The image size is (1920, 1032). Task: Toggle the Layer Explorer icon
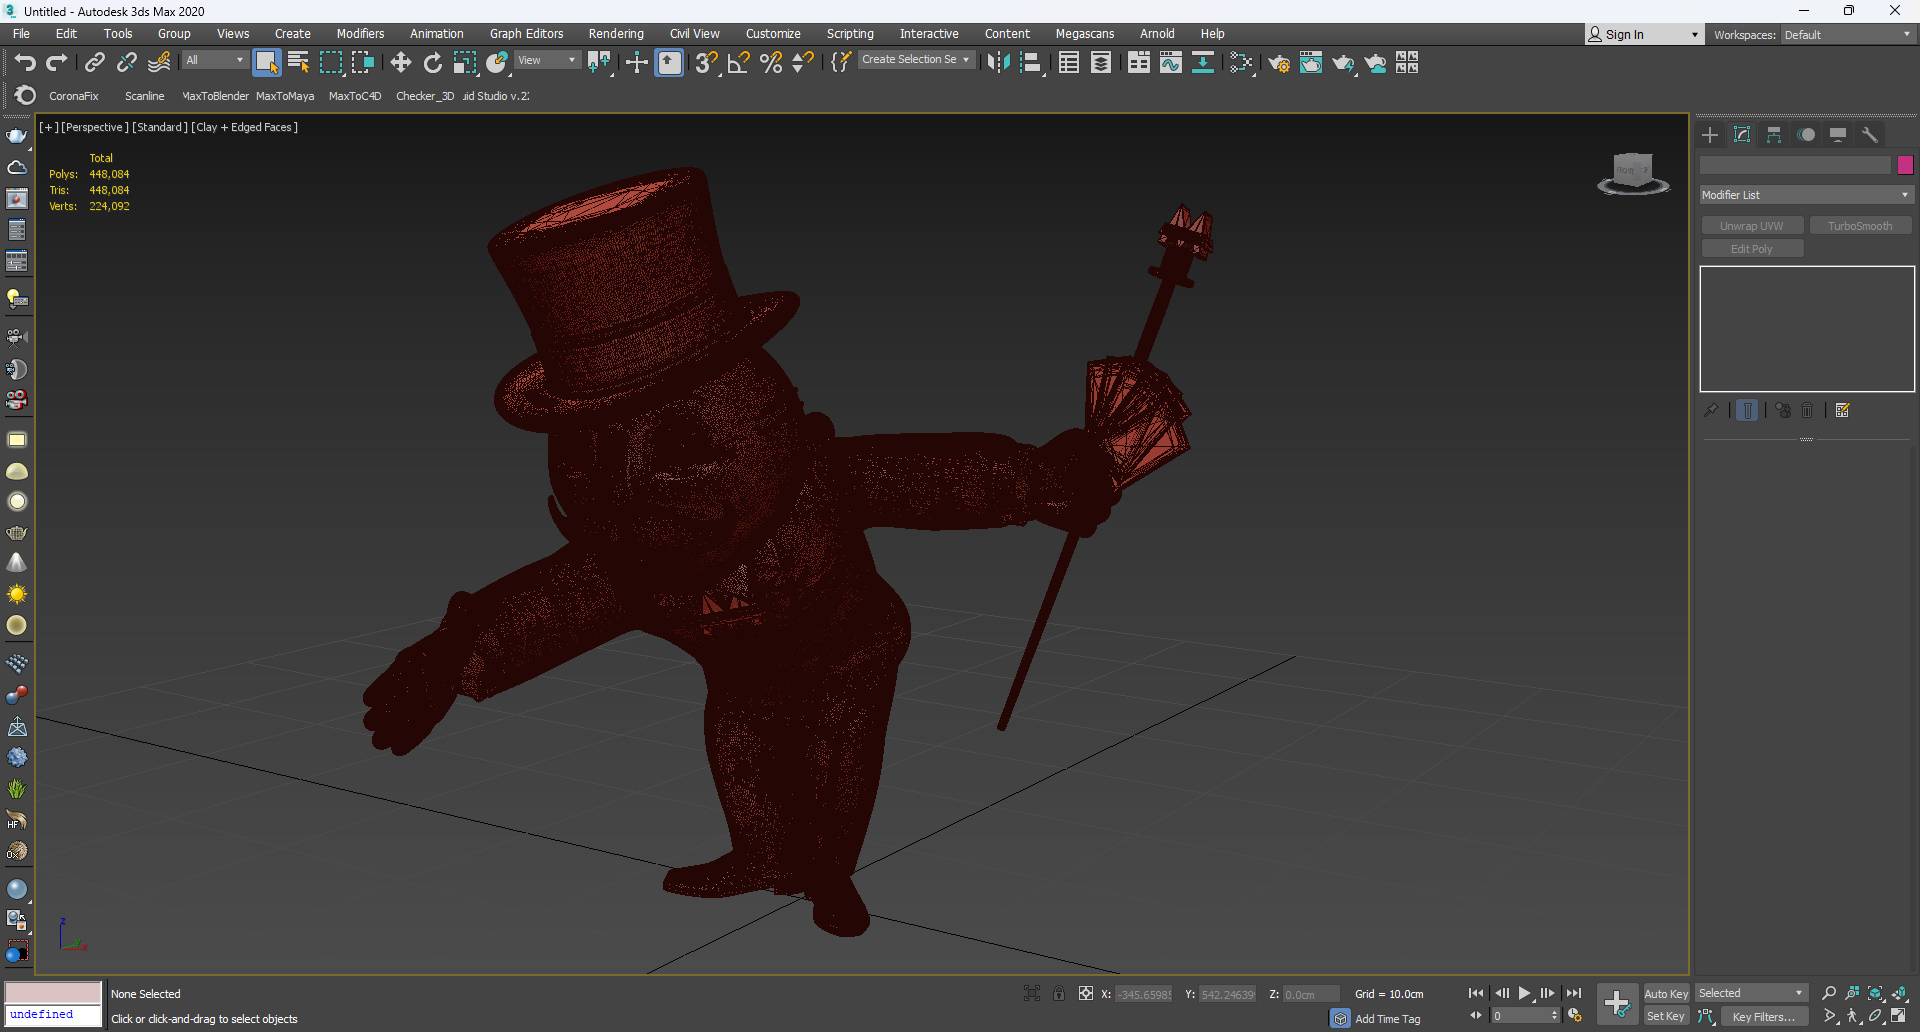1101,63
